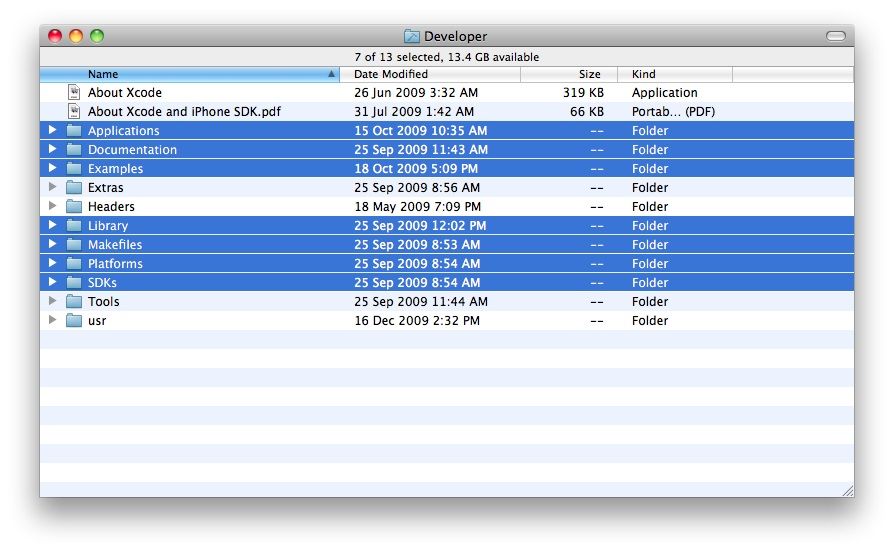894x552 pixels.
Task: Click the Portab... (PDF) kind cell
Action: click(673, 112)
